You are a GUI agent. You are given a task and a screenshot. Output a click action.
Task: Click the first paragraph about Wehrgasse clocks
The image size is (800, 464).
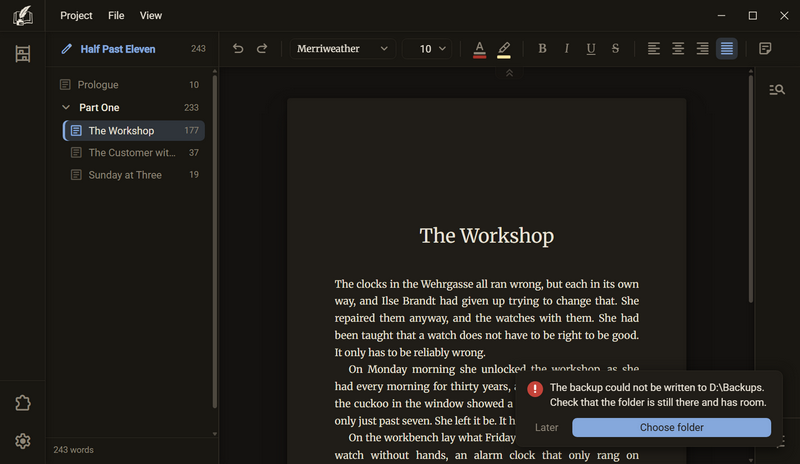tap(487, 318)
